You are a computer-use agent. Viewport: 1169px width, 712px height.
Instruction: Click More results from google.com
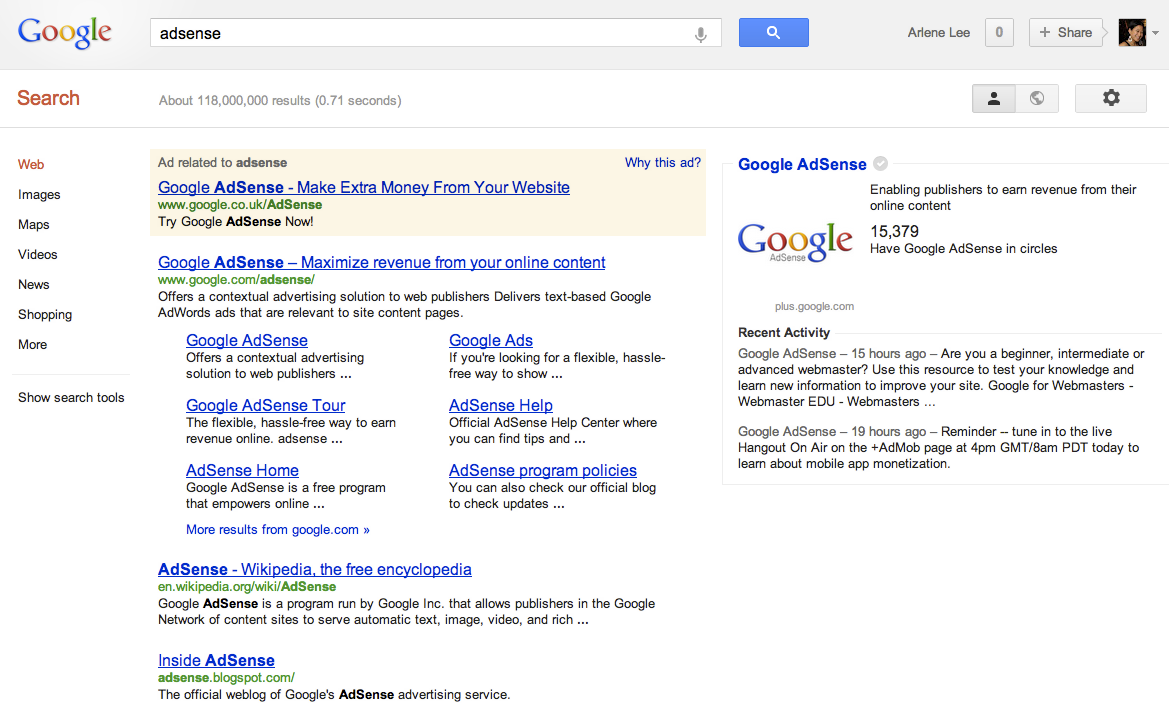(277, 529)
